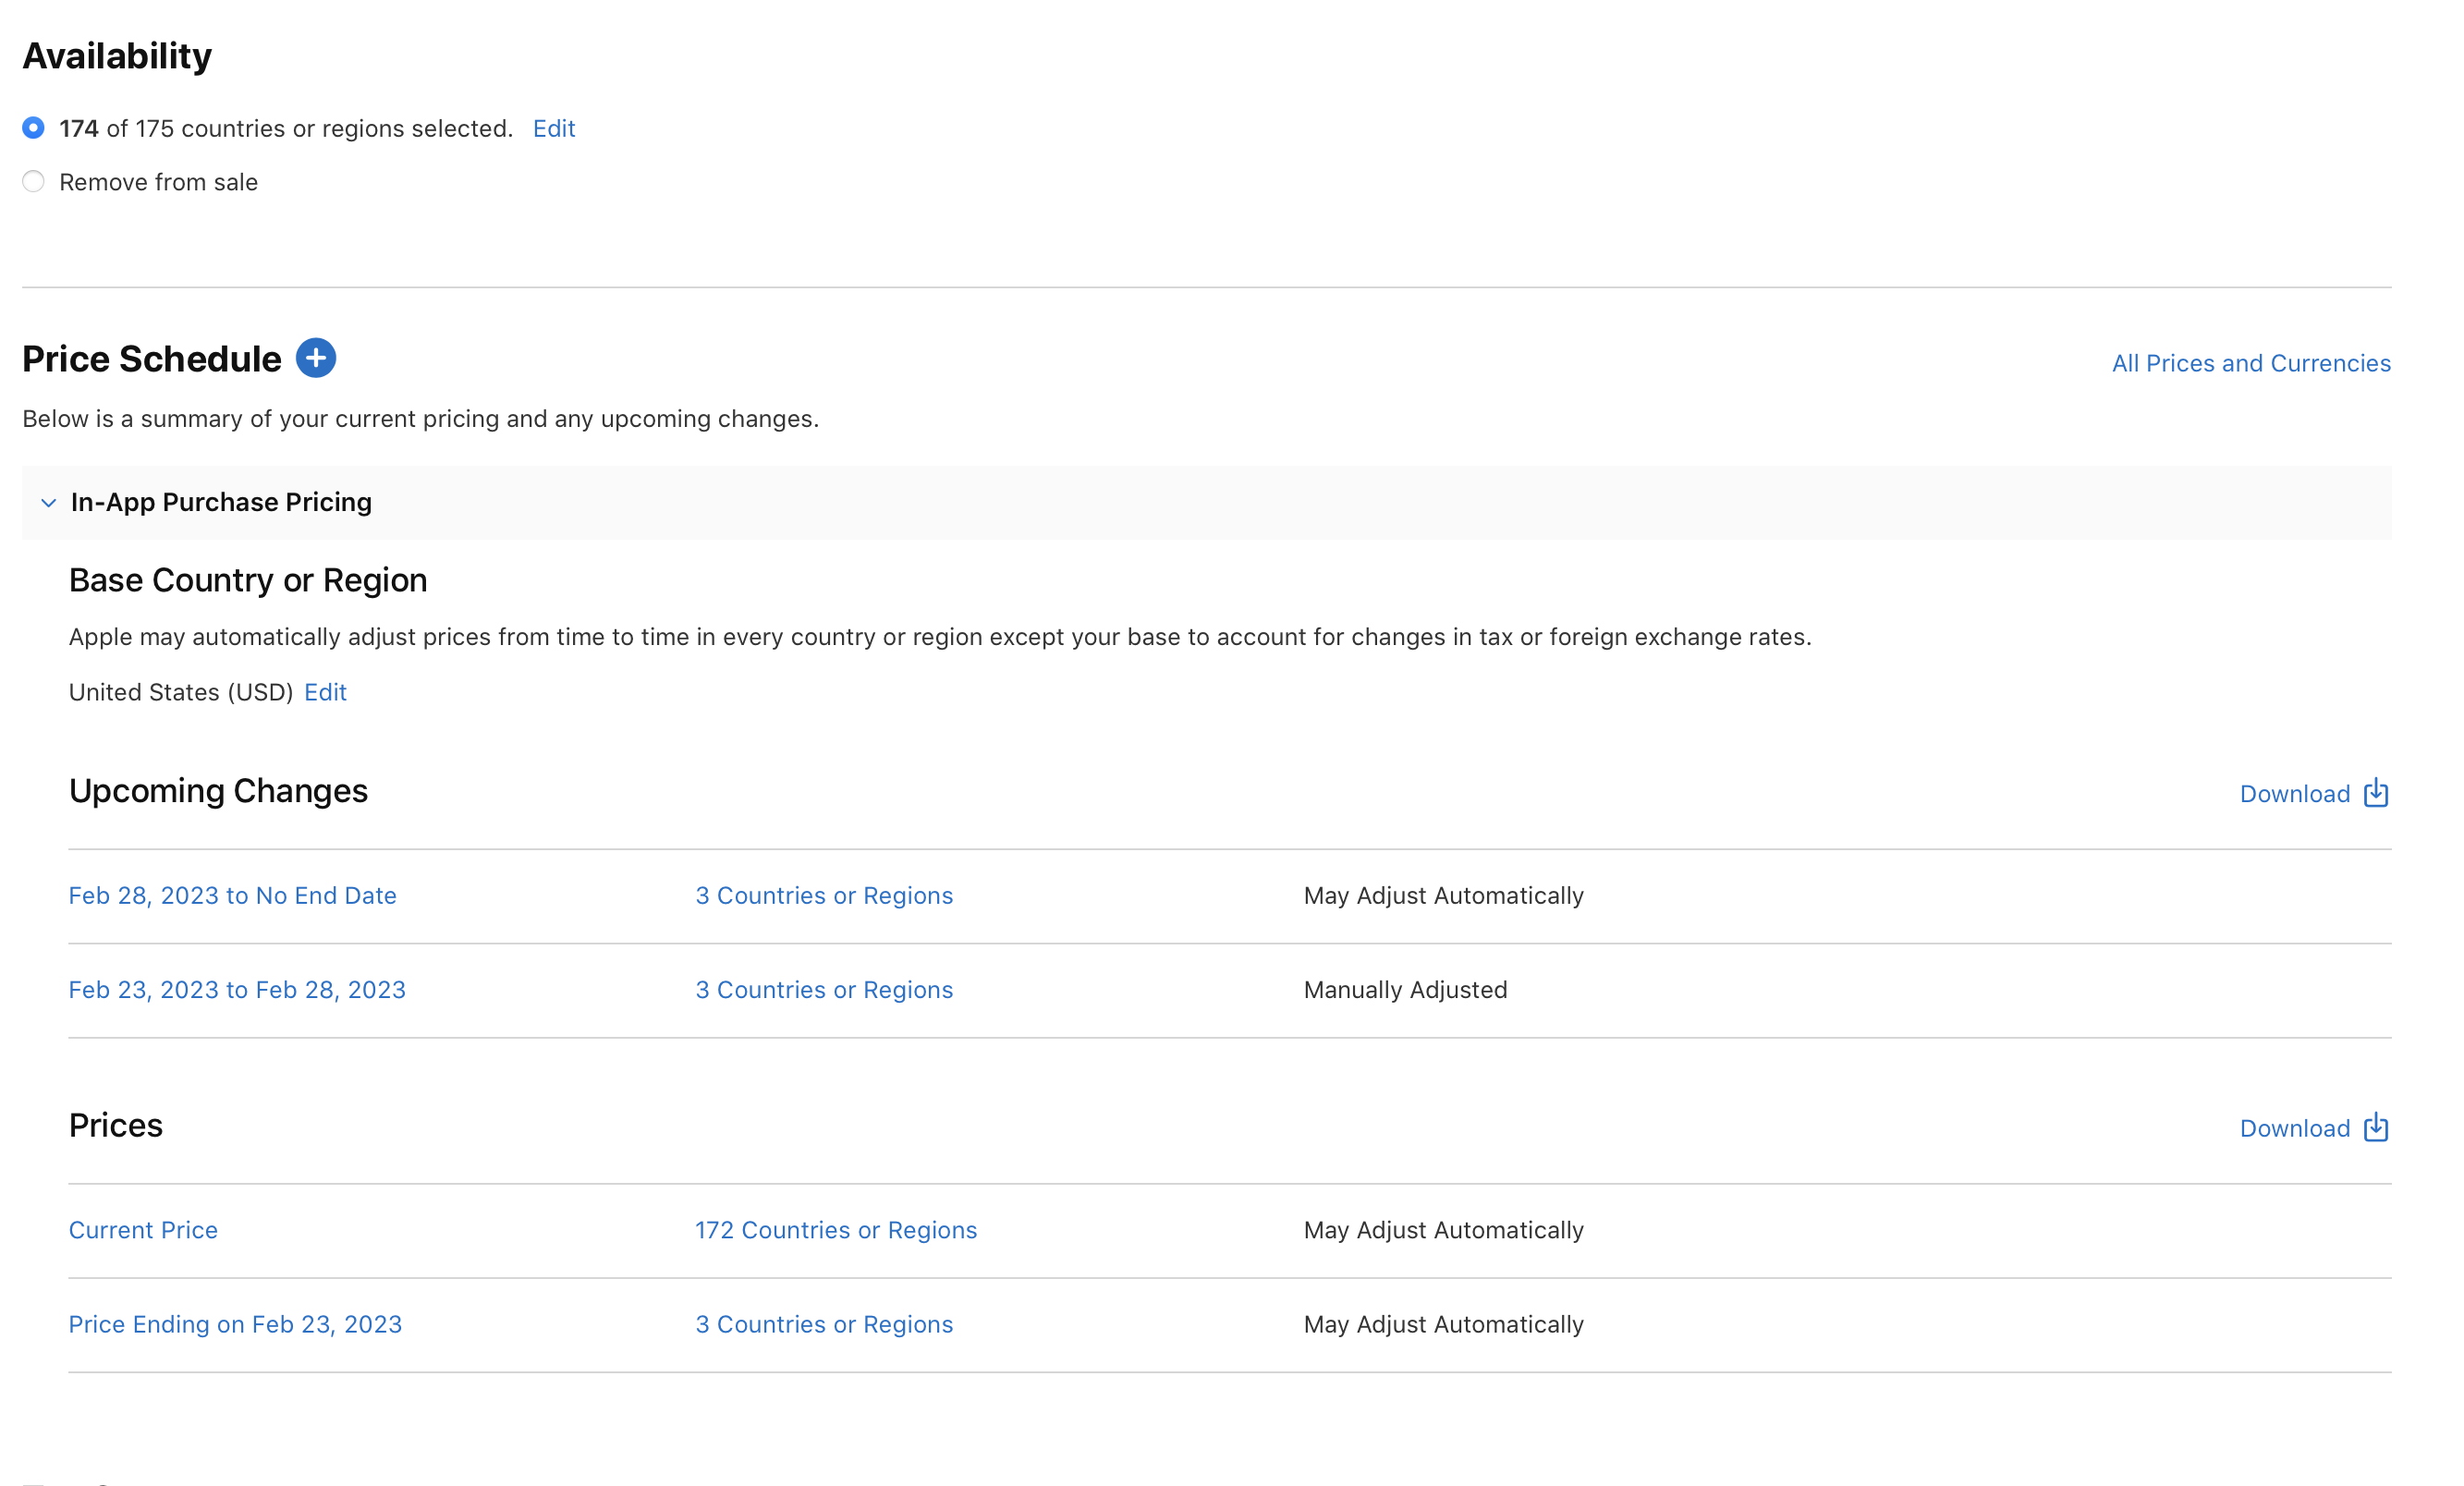Open the add price schedule plus button
This screenshot has height=1486, width=2464.
pos(315,357)
